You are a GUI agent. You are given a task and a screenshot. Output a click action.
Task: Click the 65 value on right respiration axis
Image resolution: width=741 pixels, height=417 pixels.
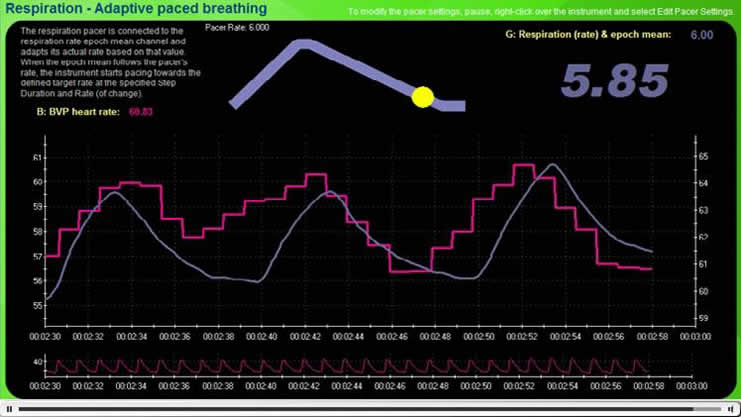tap(703, 157)
